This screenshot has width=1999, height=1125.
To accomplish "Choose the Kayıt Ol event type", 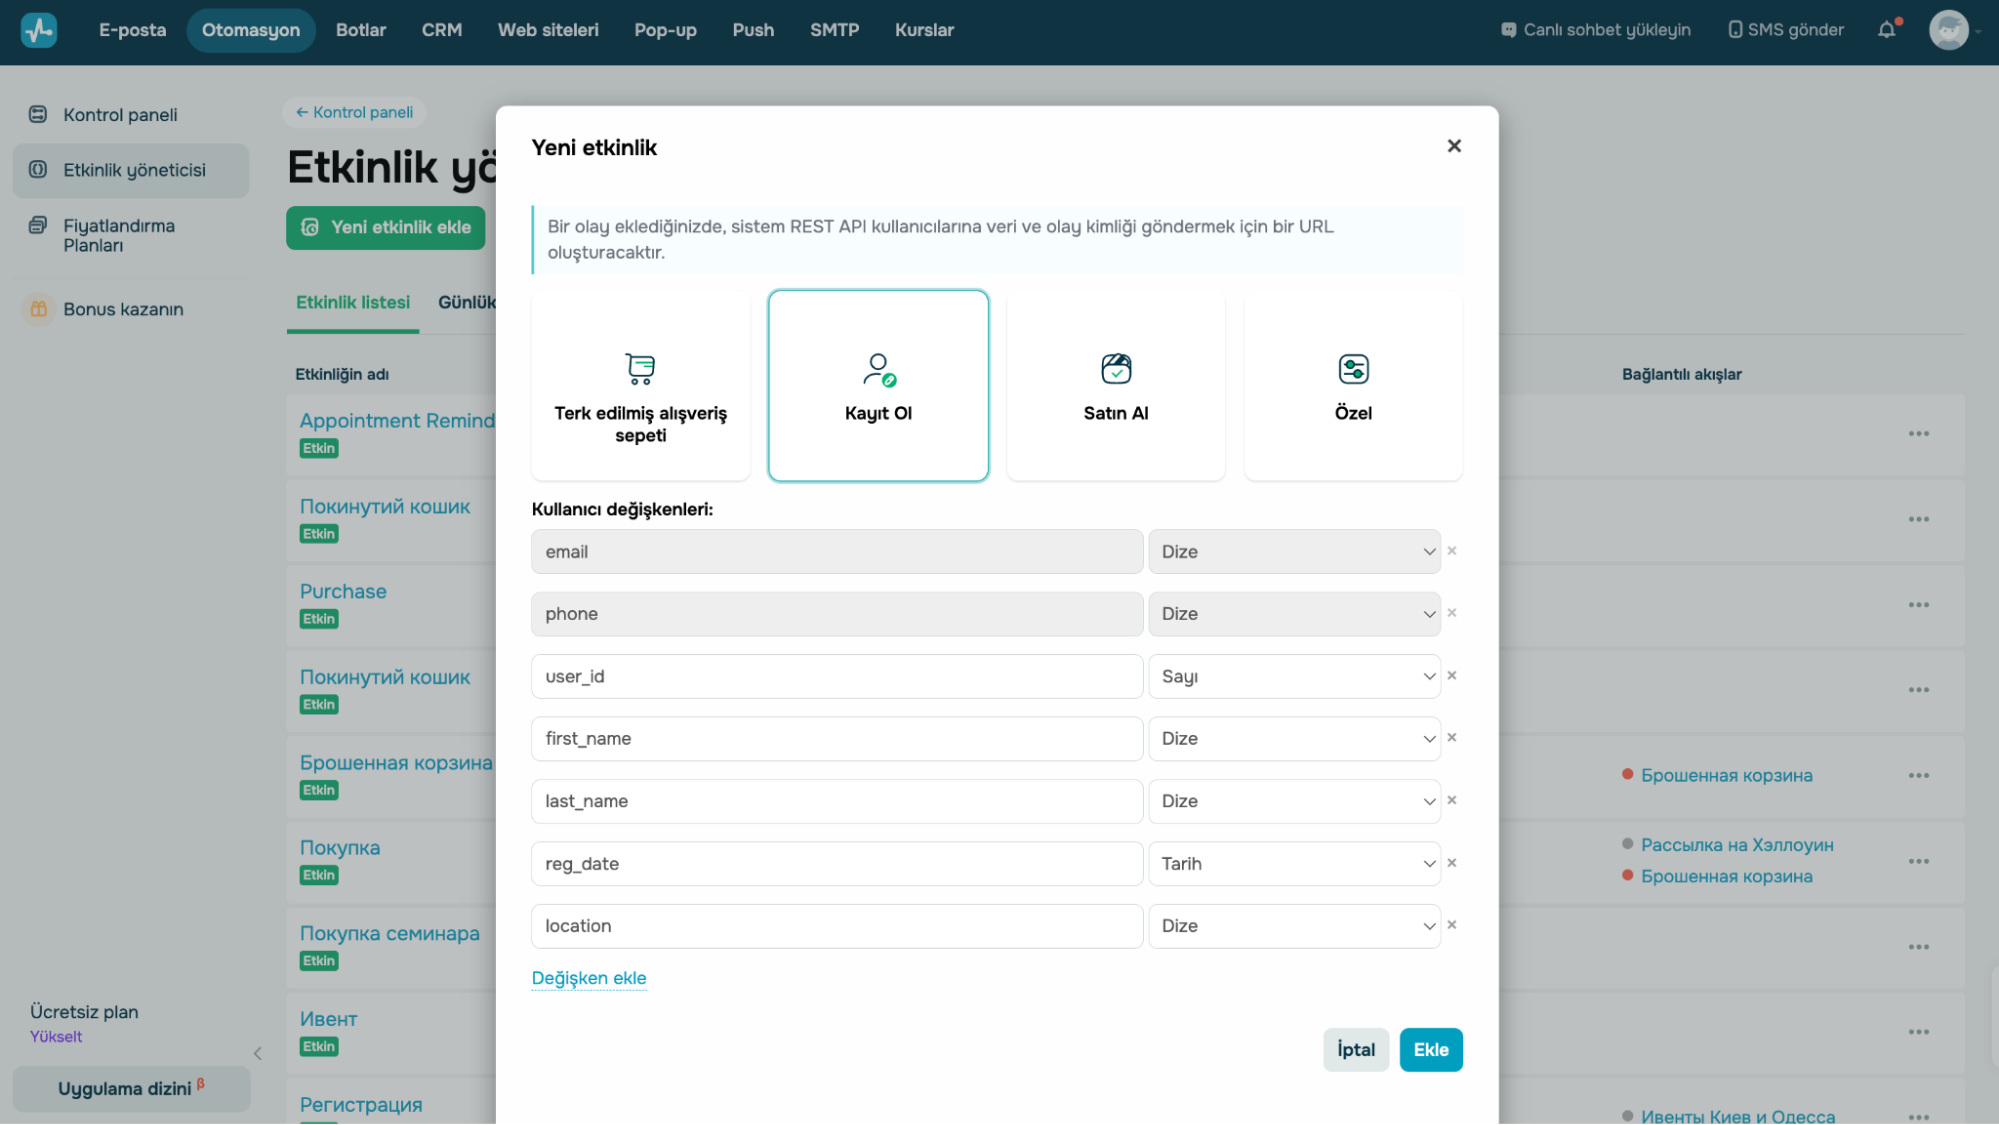I will click(878, 386).
